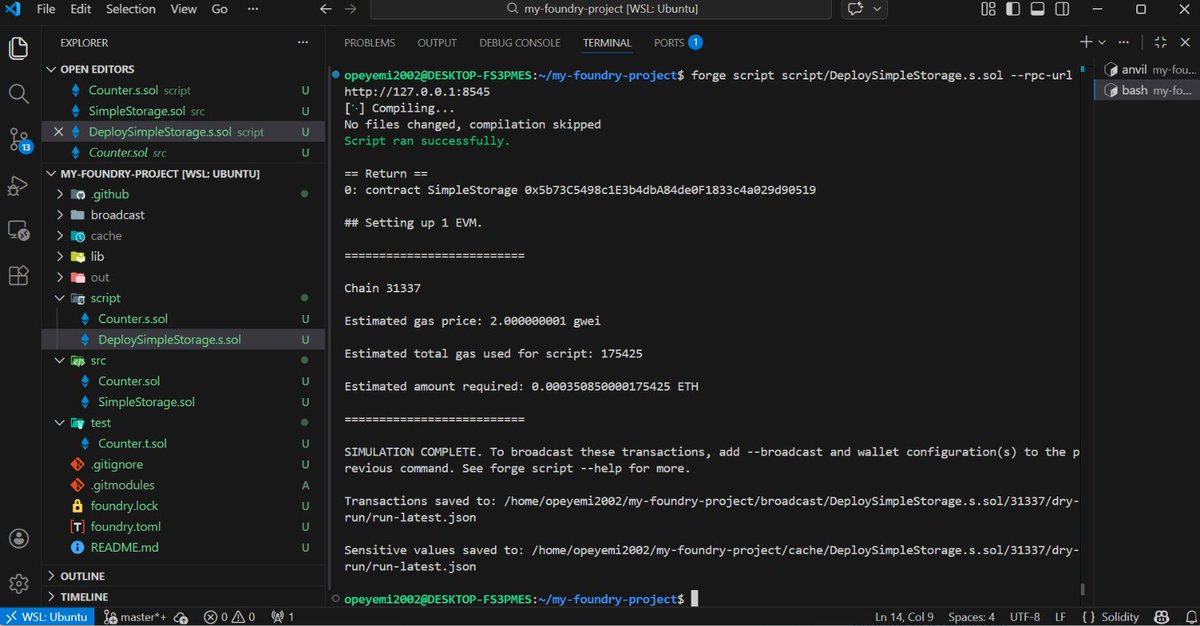1200x626 pixels.
Task: Select the bash terminal instance
Action: click(1147, 90)
